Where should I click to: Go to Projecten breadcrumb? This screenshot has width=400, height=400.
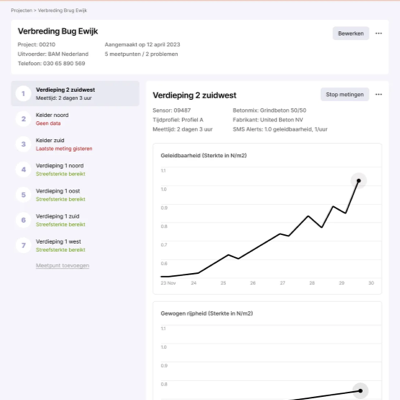(21, 10)
